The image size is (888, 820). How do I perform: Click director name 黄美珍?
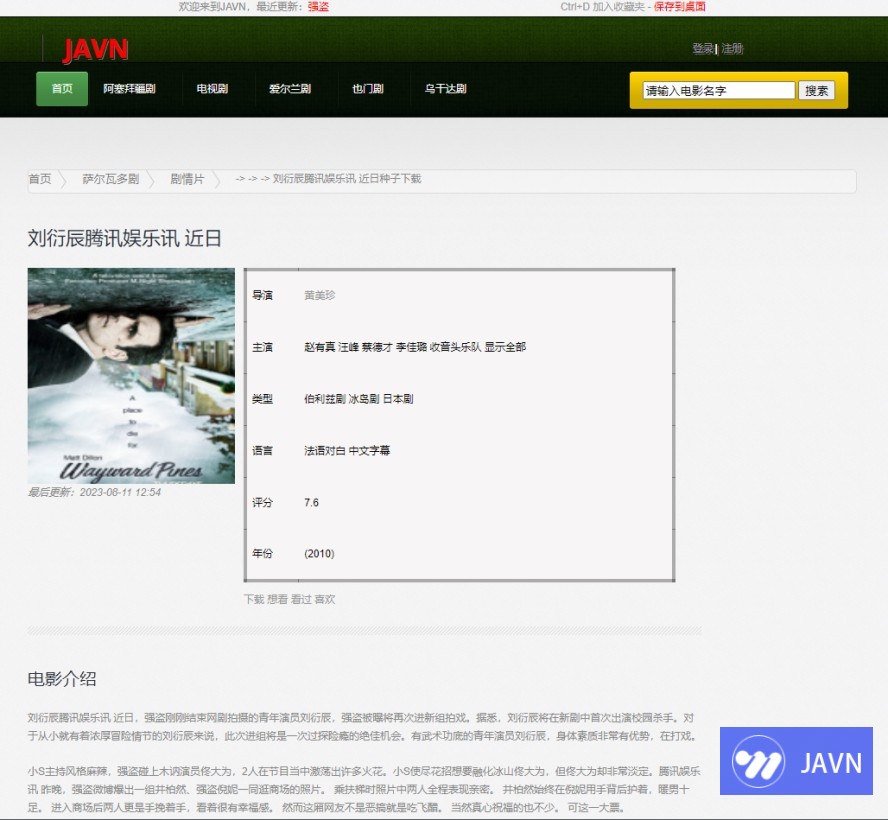click(319, 295)
